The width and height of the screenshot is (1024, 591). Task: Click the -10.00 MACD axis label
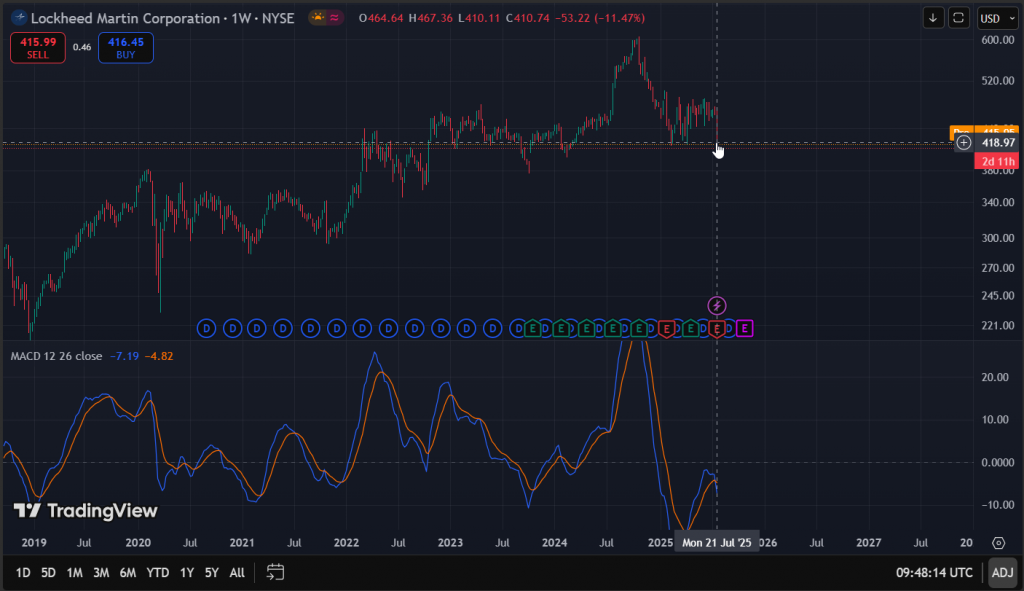click(x=998, y=505)
